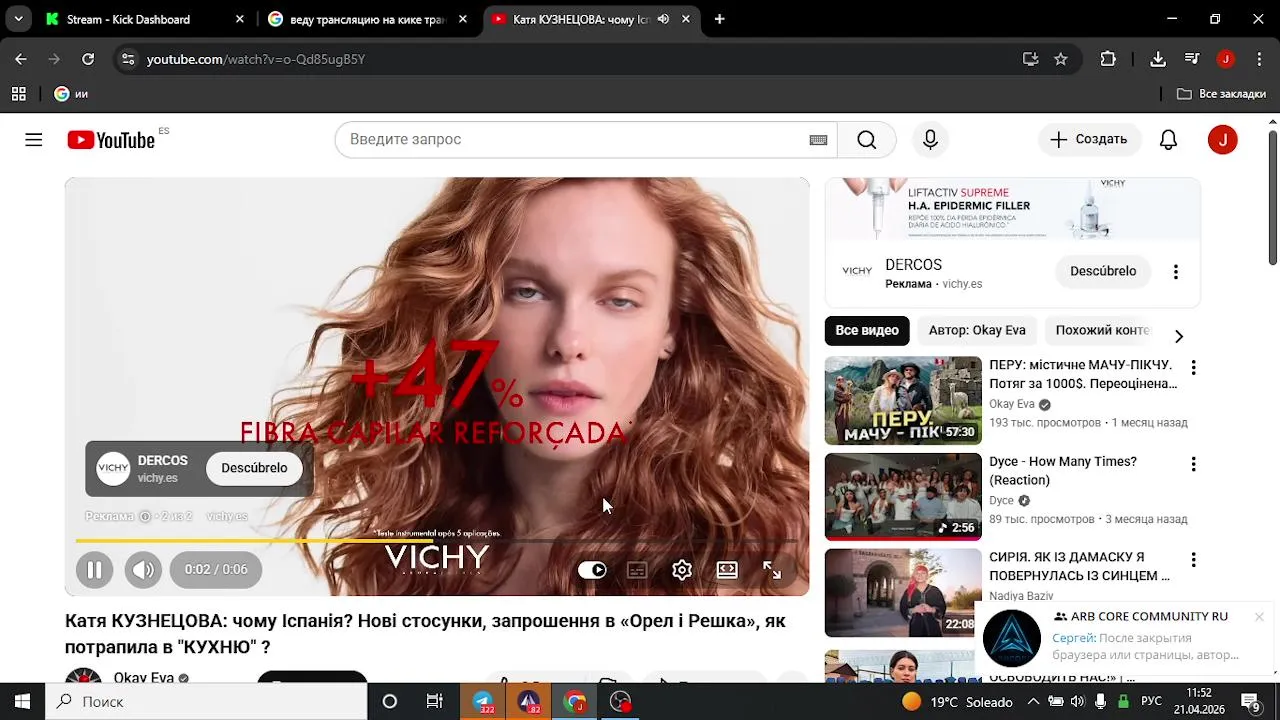Open video player settings gear
The image size is (1280, 720).
(x=682, y=570)
